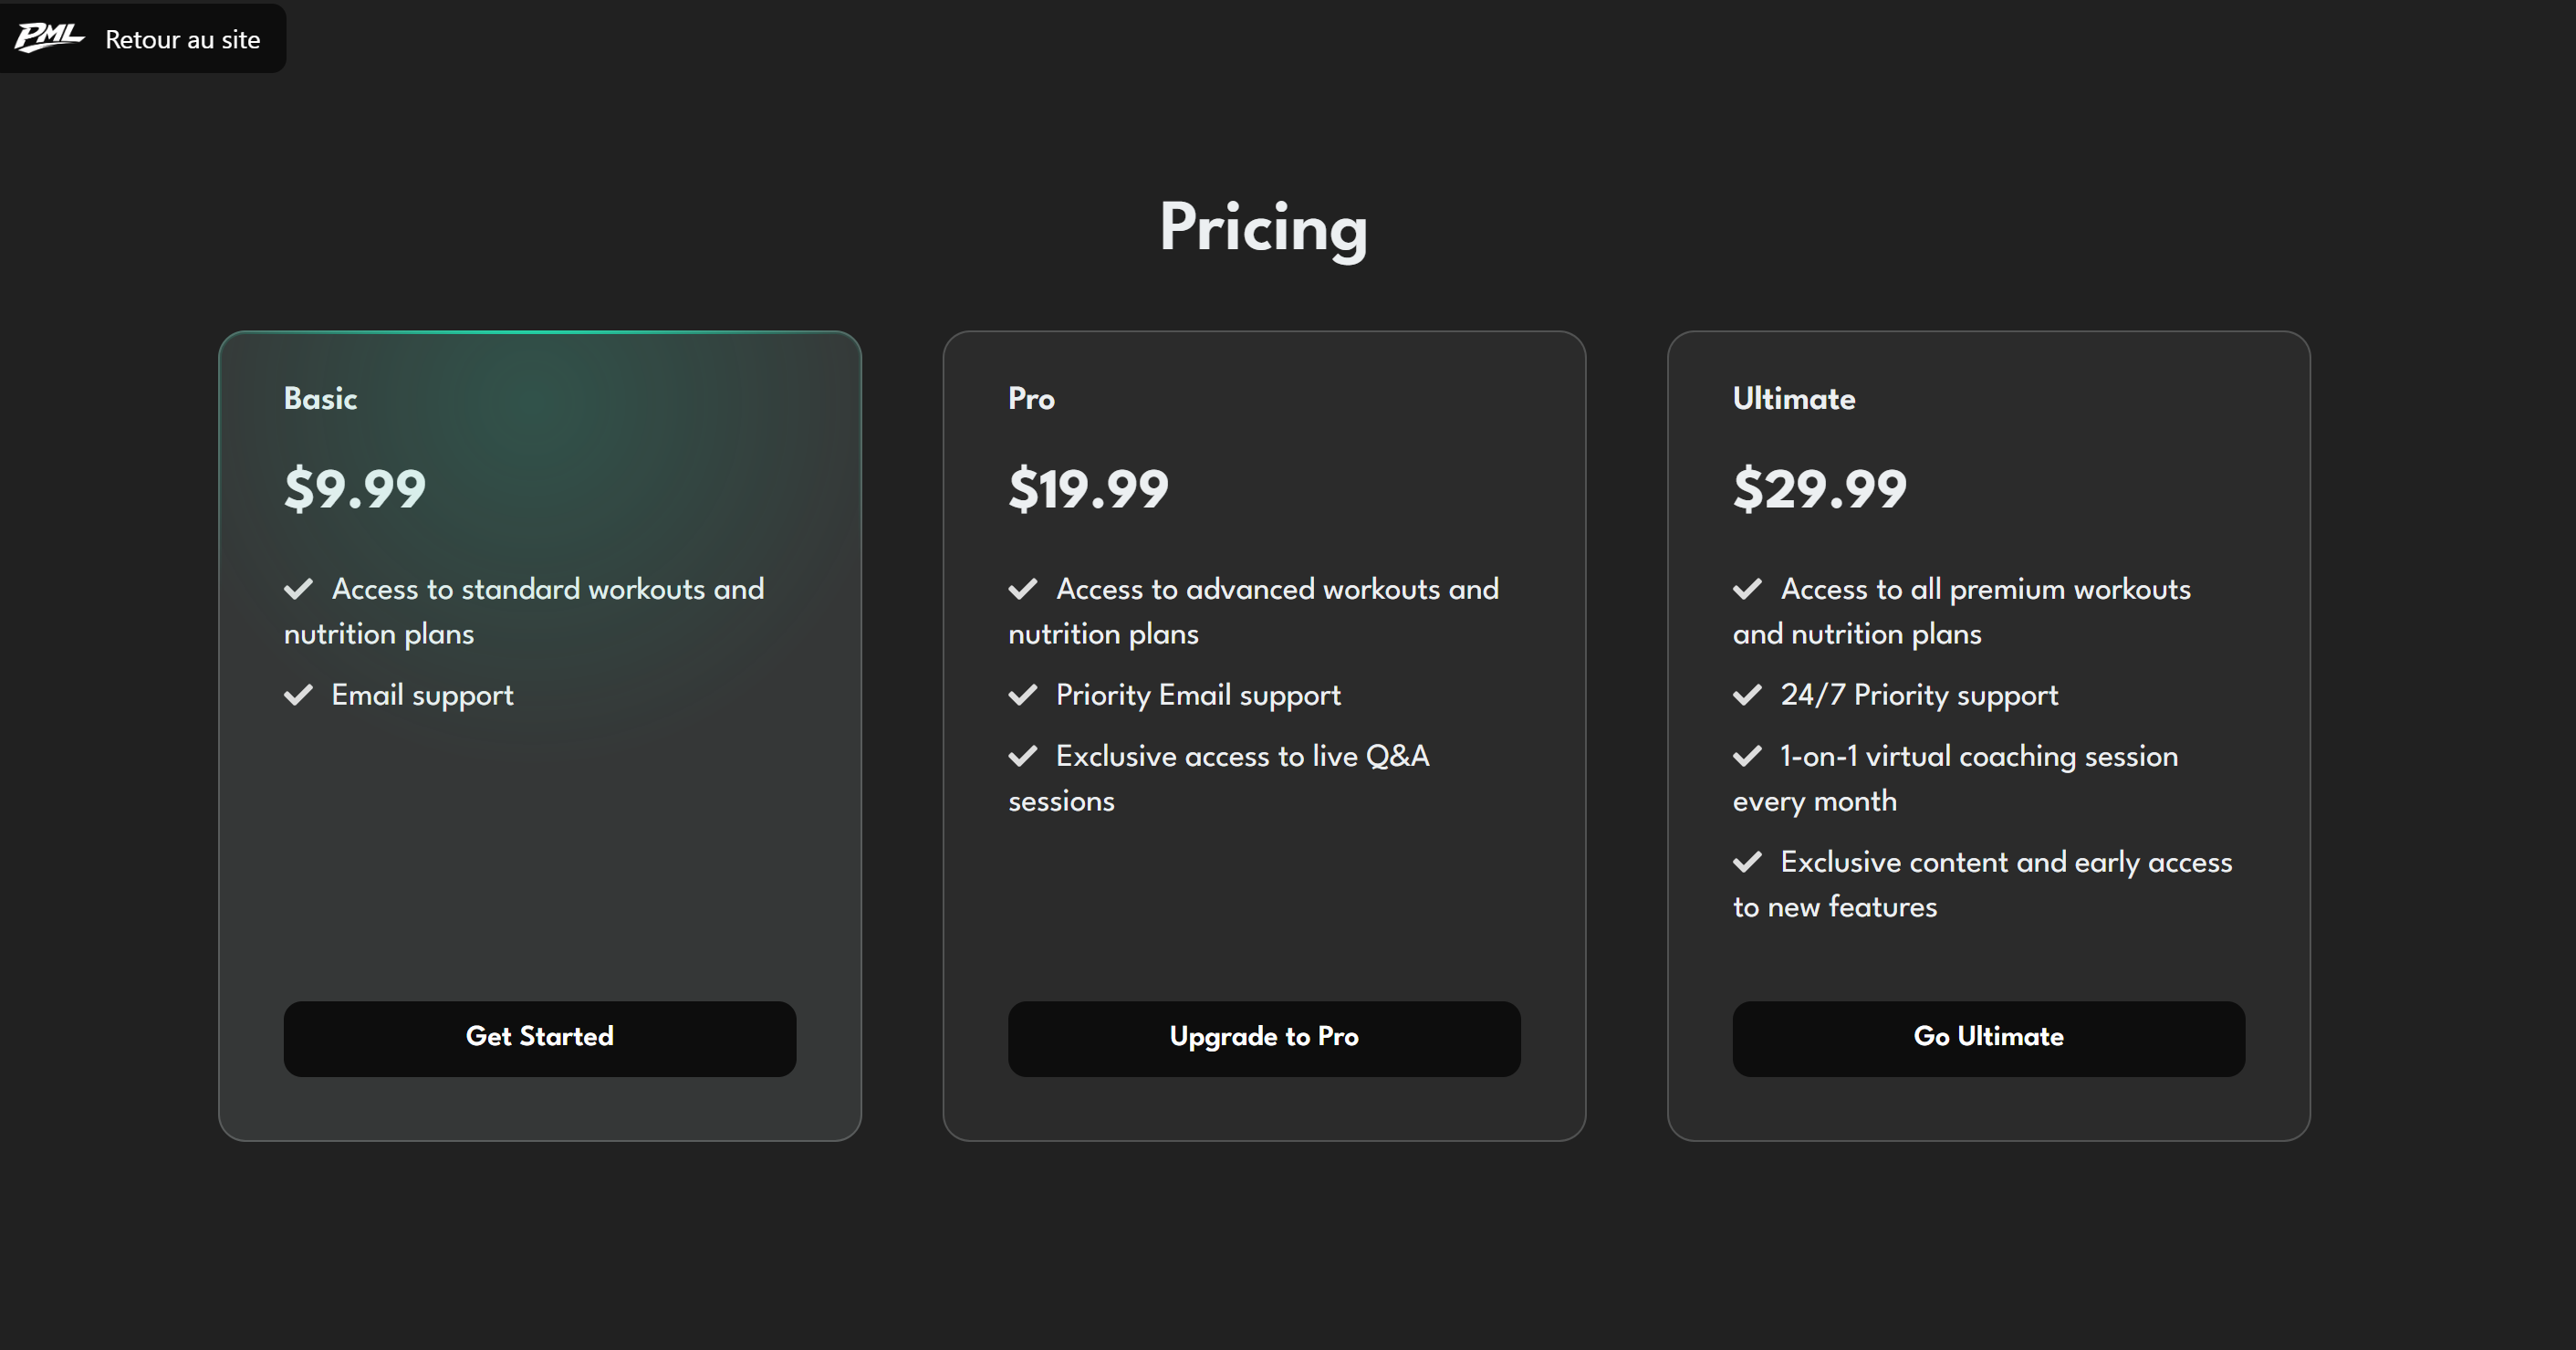Click the PML logo icon

(48, 38)
